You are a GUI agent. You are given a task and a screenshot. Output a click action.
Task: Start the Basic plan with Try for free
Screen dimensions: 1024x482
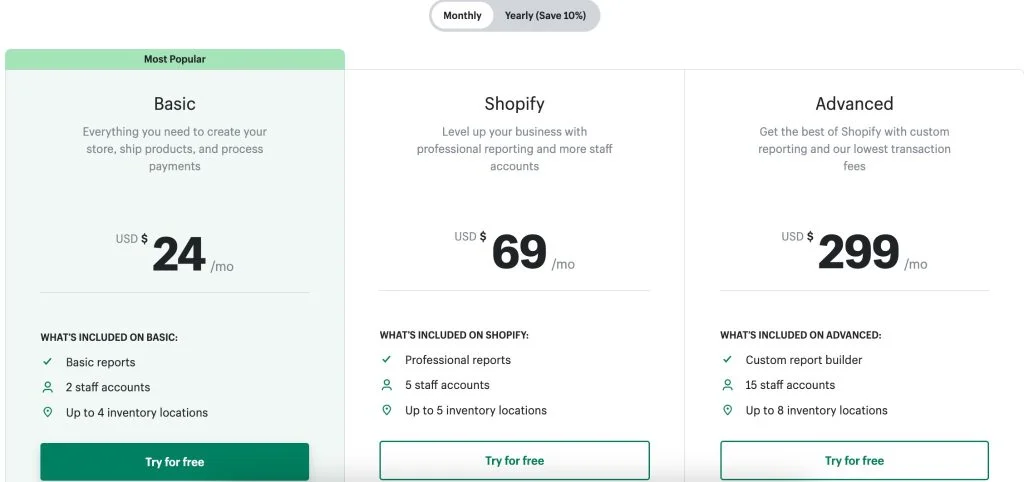pyautogui.click(x=174, y=462)
